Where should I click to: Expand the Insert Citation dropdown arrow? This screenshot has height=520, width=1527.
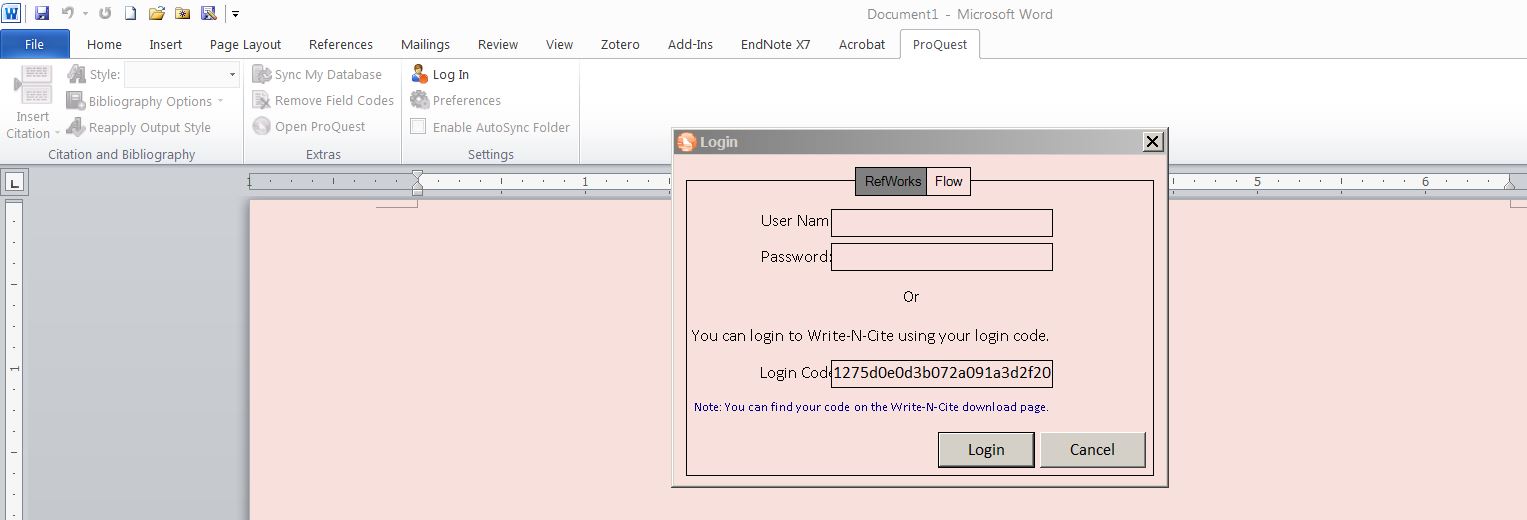click(x=57, y=134)
